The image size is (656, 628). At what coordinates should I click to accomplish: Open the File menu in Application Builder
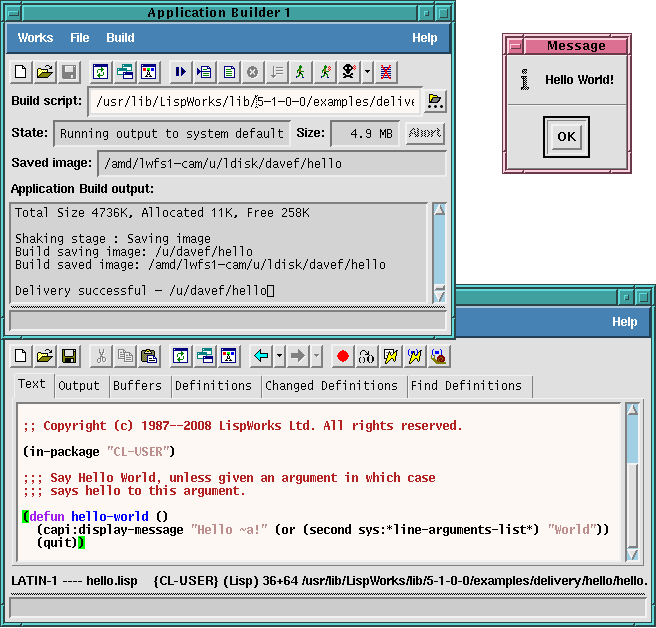point(79,38)
